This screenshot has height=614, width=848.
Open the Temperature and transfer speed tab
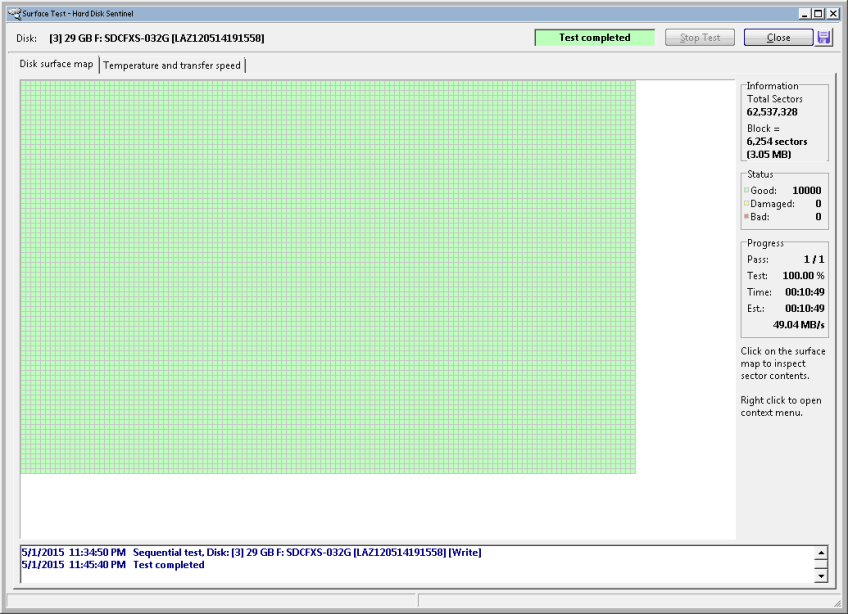point(172,65)
